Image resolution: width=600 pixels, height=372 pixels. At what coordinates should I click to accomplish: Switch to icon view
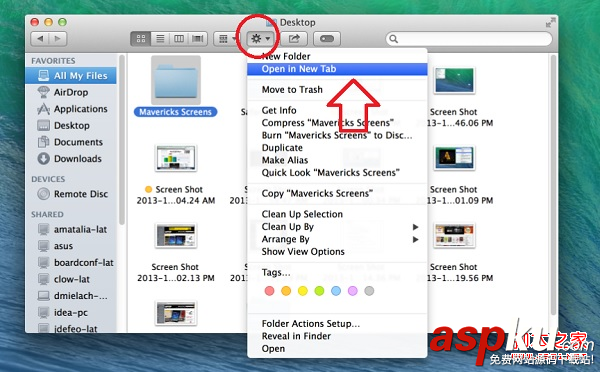click(x=141, y=39)
